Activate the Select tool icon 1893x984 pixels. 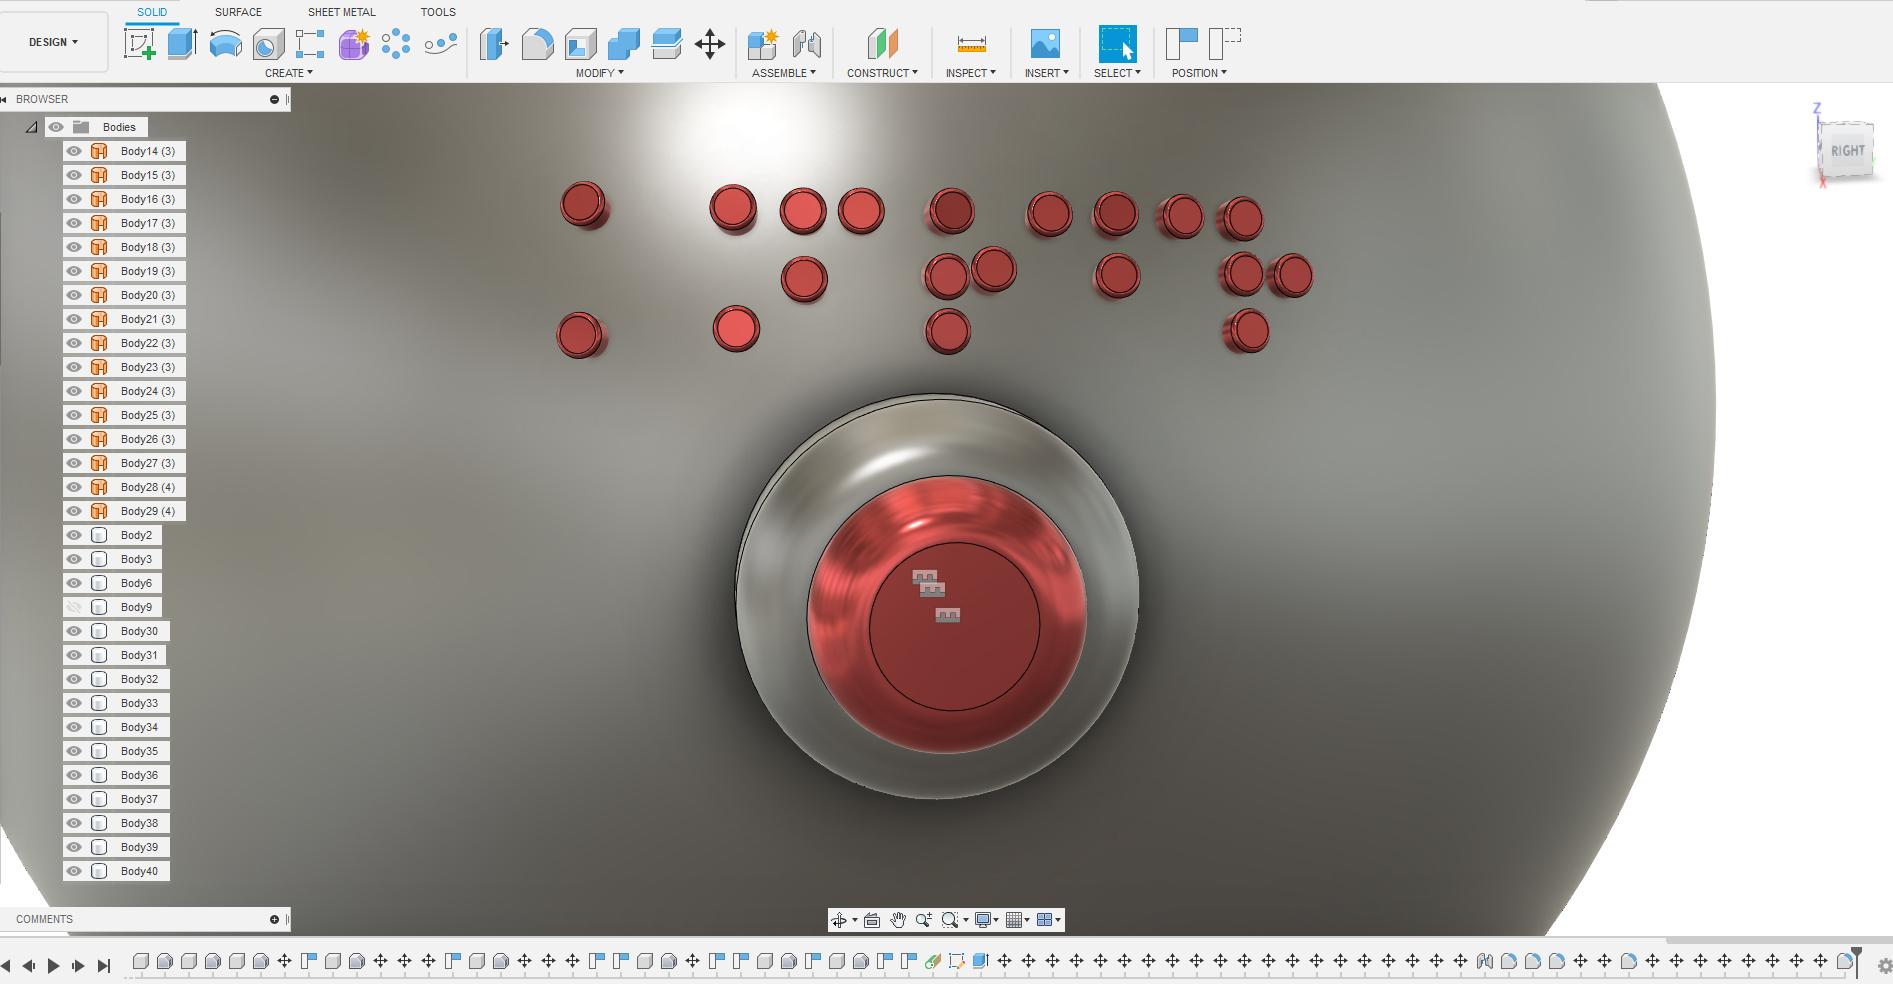click(1117, 44)
